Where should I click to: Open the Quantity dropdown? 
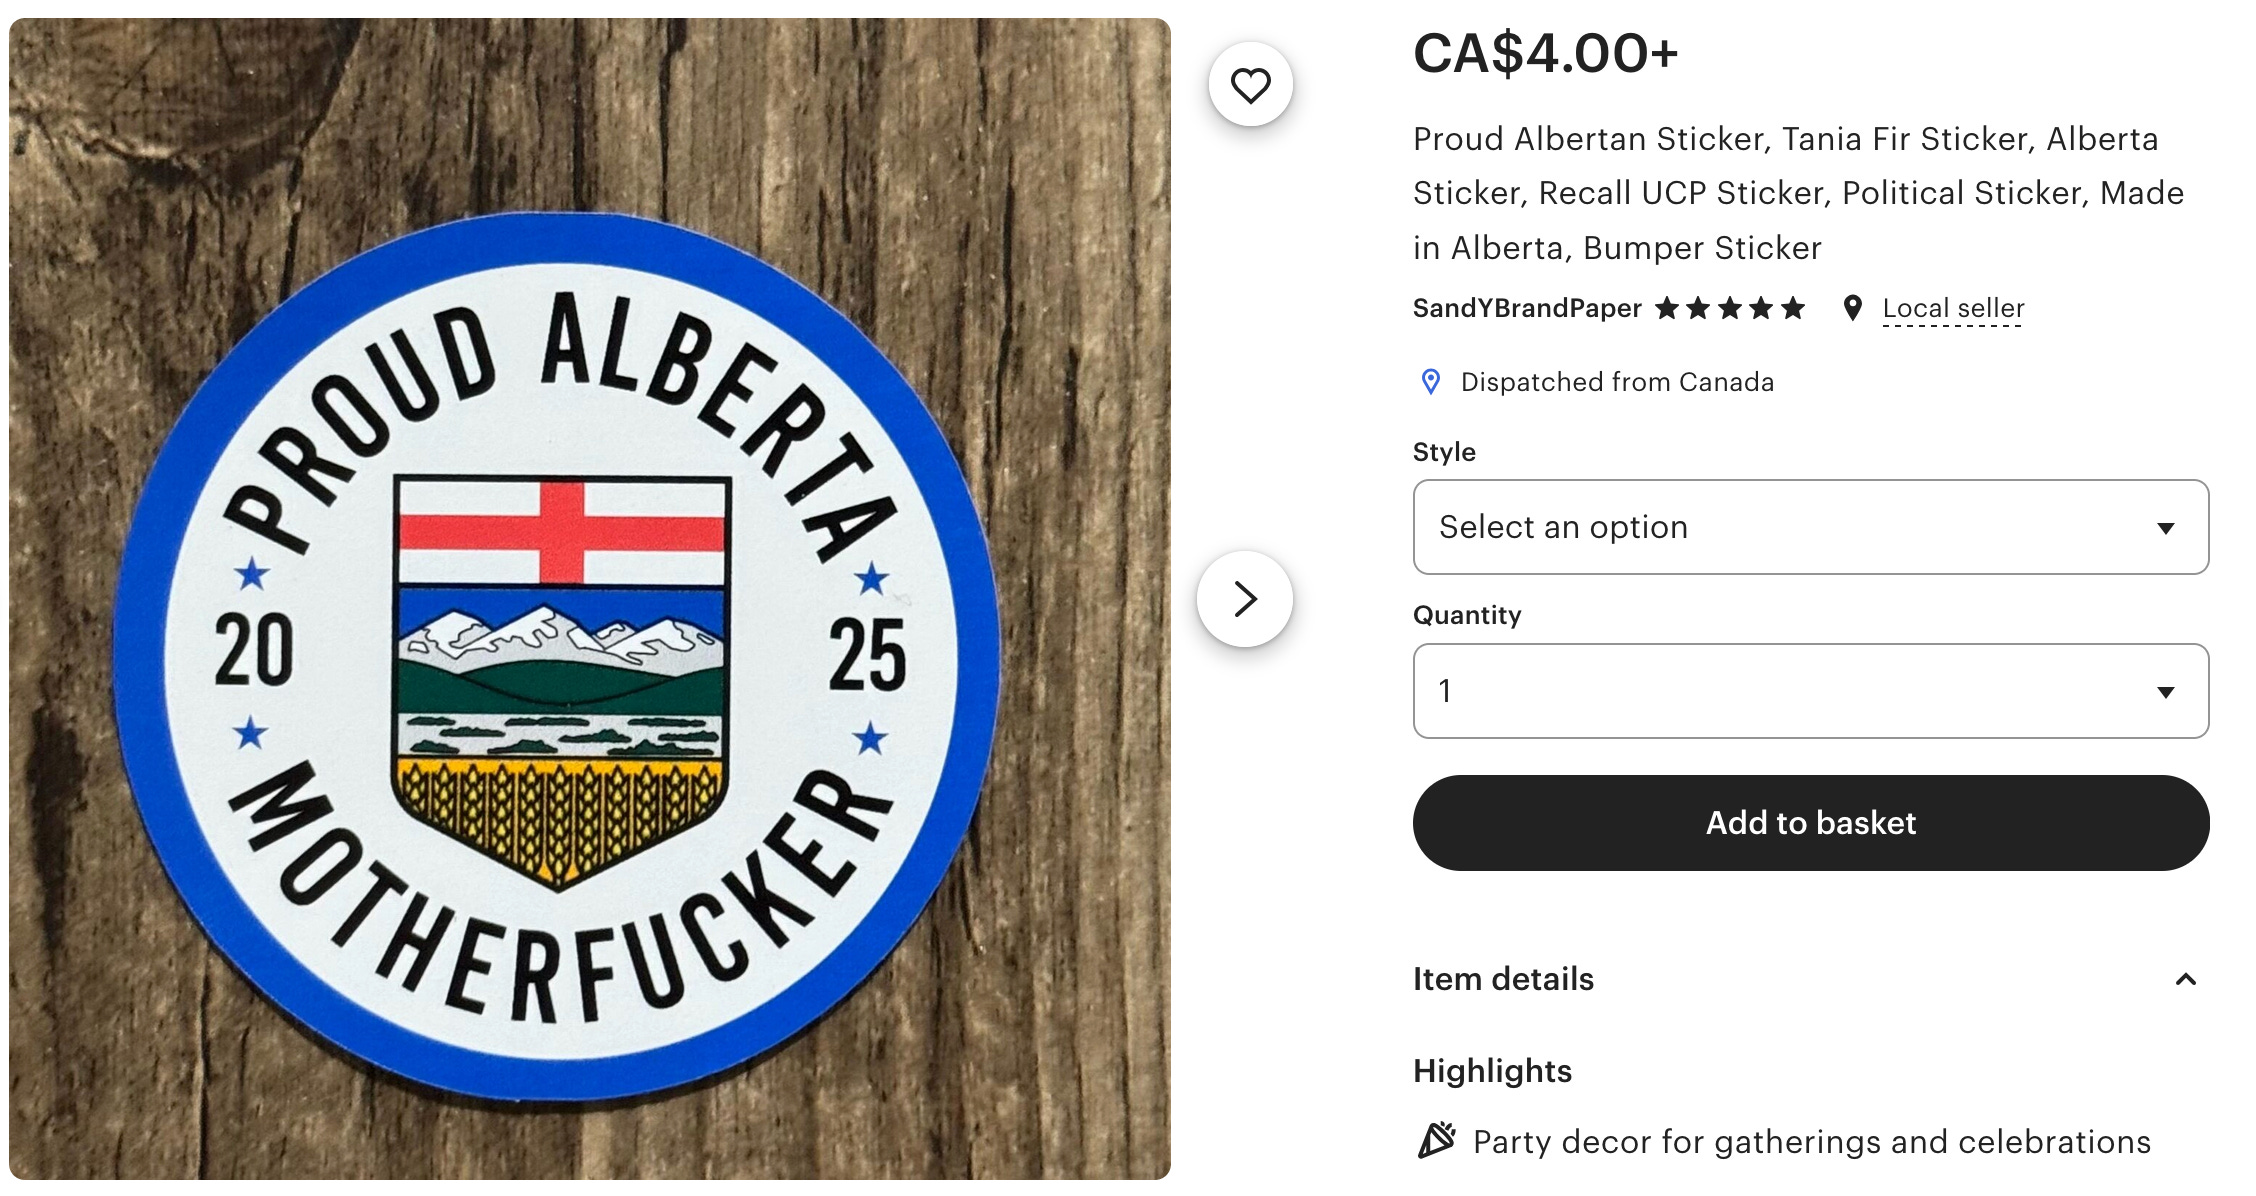(x=1811, y=691)
